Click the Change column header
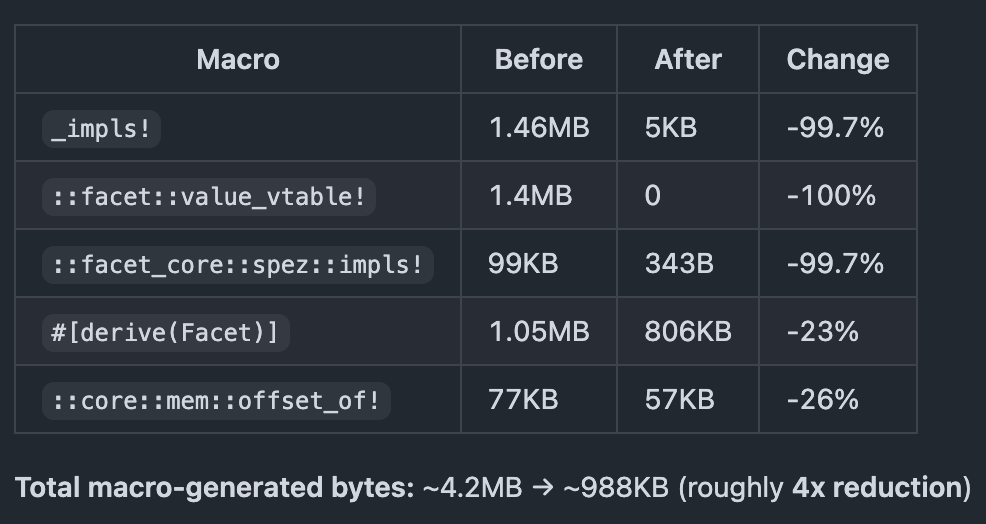This screenshot has height=524, width=986. coord(837,60)
